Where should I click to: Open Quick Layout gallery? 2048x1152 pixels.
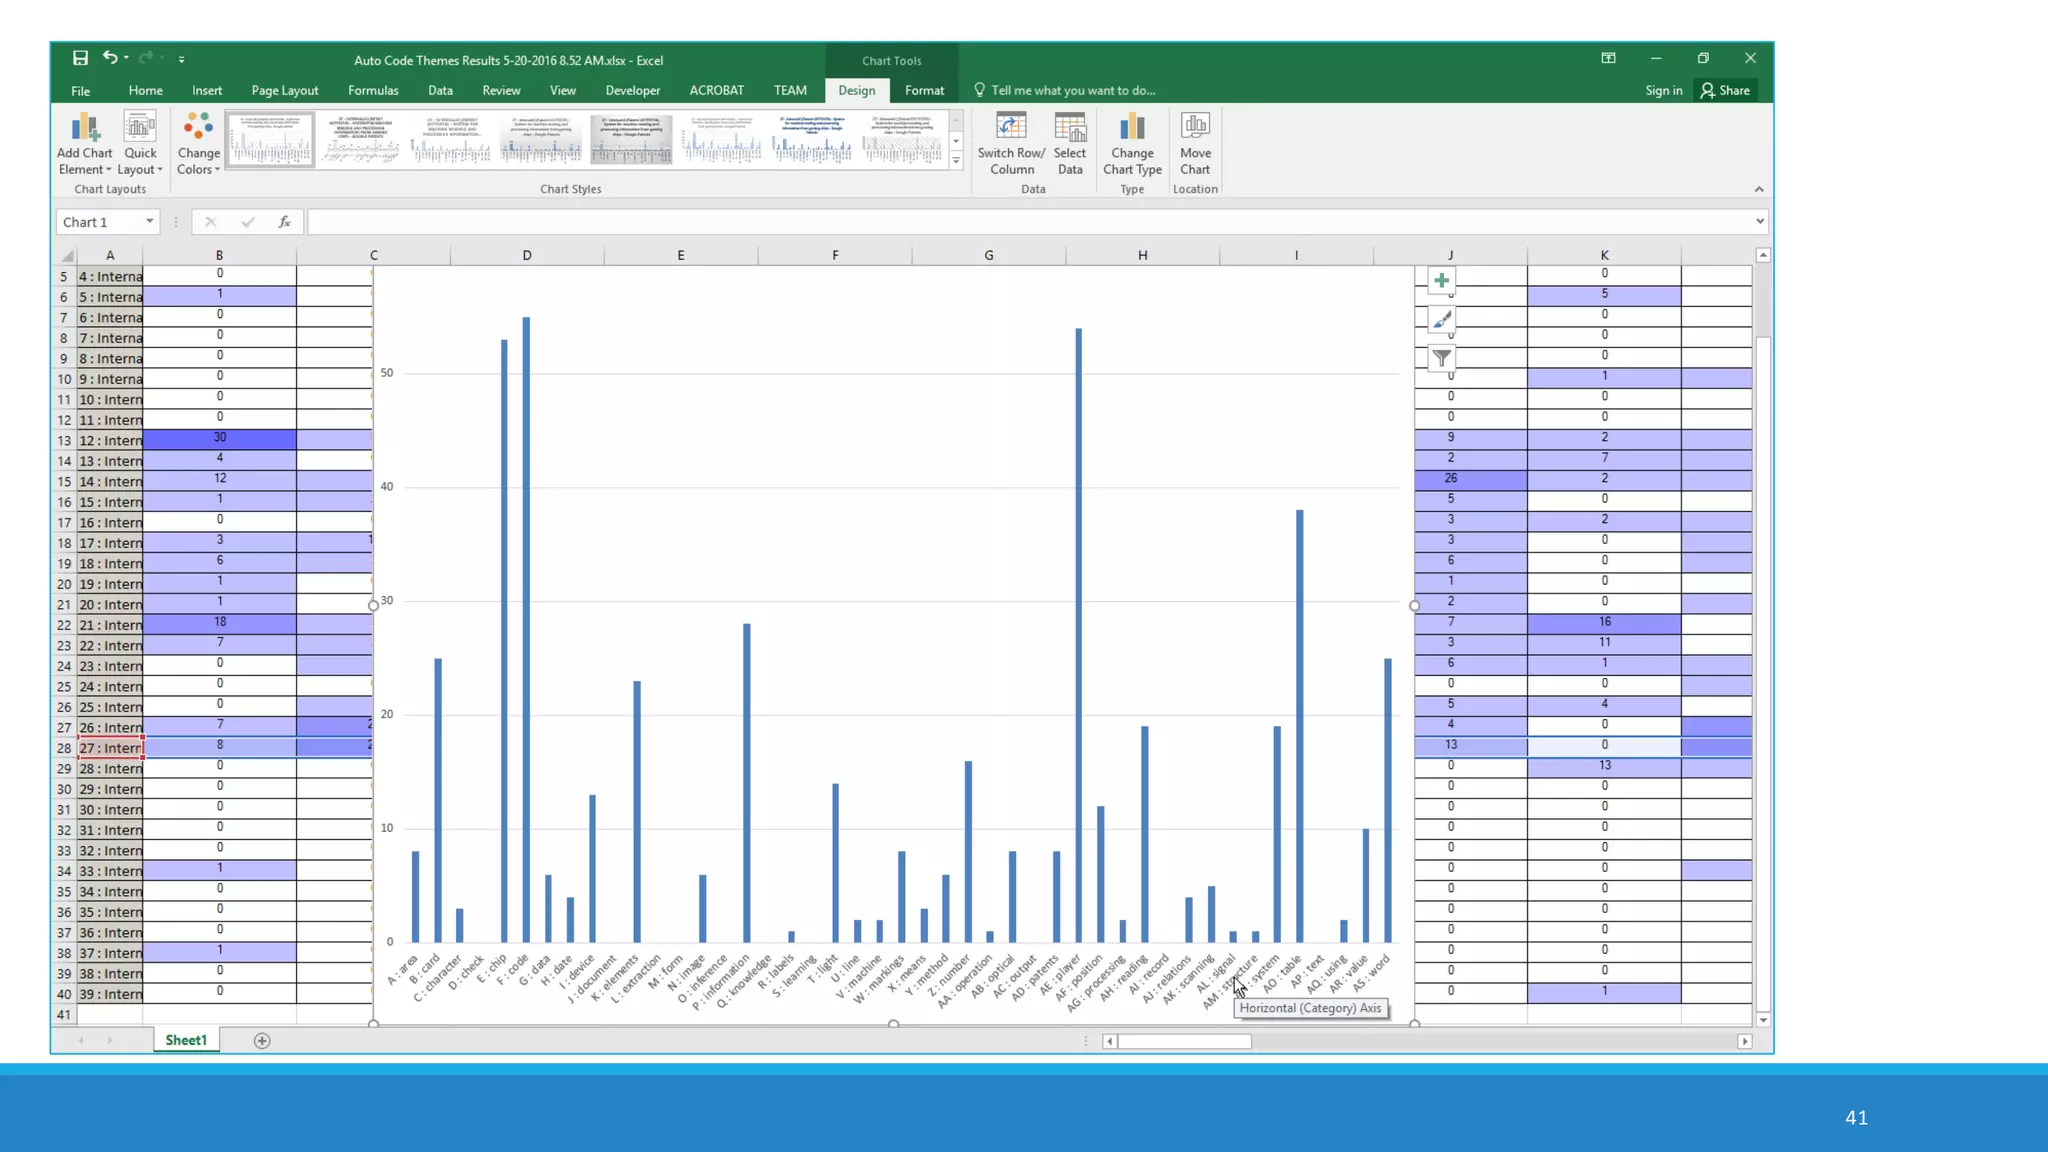140,144
